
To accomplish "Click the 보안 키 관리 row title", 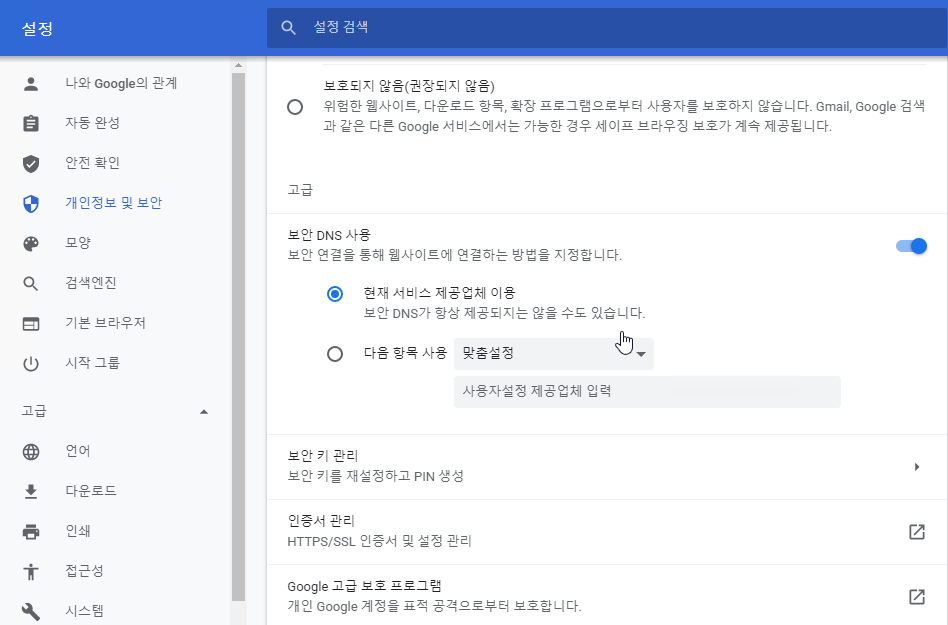I will [323, 456].
